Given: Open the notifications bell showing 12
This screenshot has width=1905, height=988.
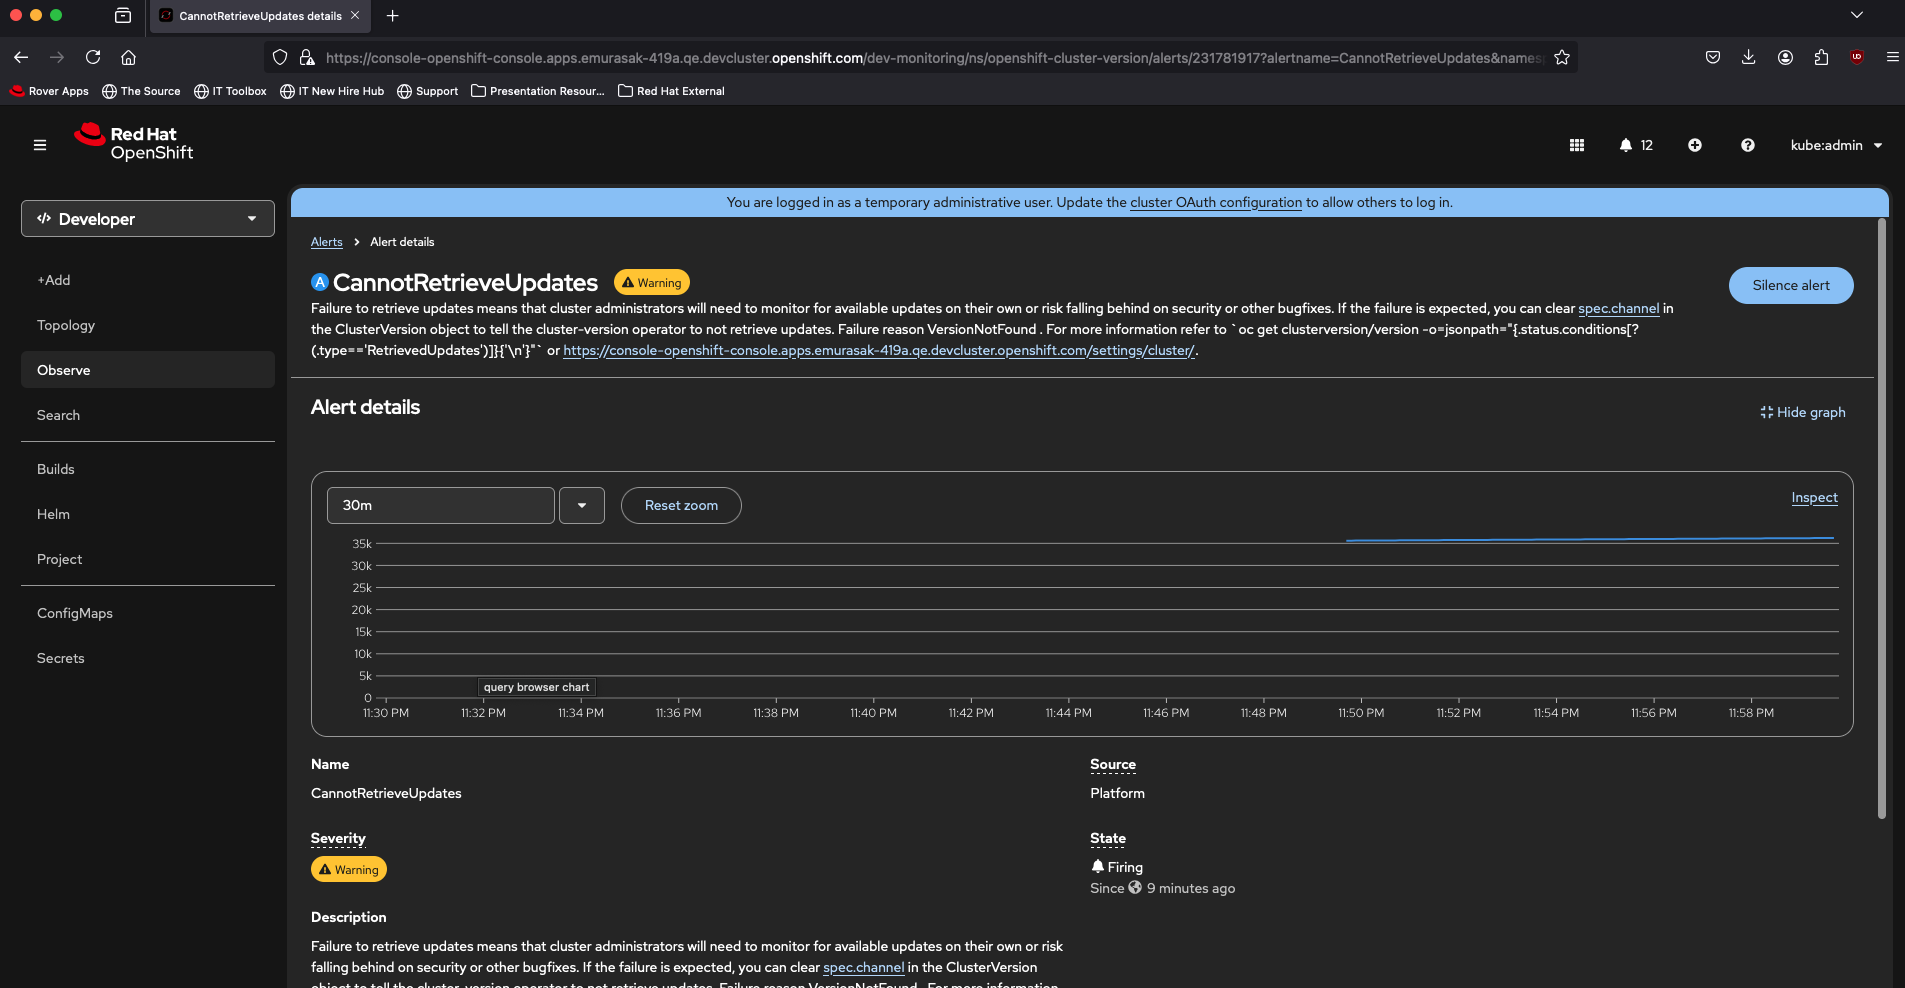Looking at the screenshot, I should (x=1636, y=145).
